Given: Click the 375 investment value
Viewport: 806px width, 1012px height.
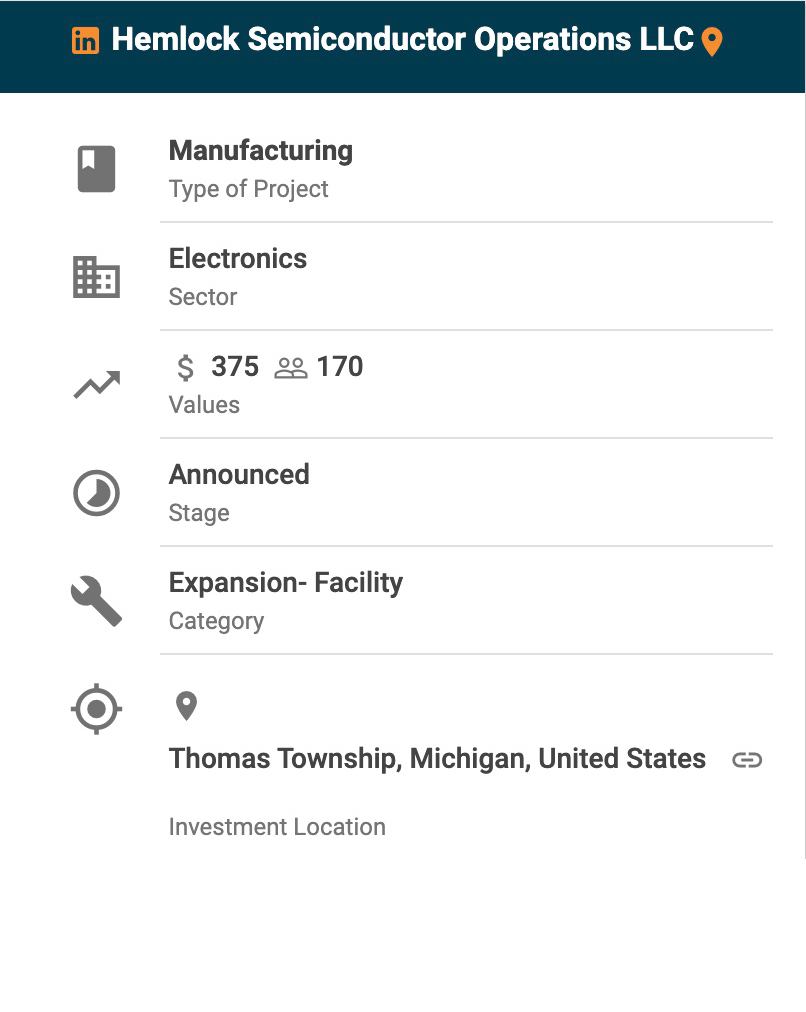Looking at the screenshot, I should pos(235,367).
